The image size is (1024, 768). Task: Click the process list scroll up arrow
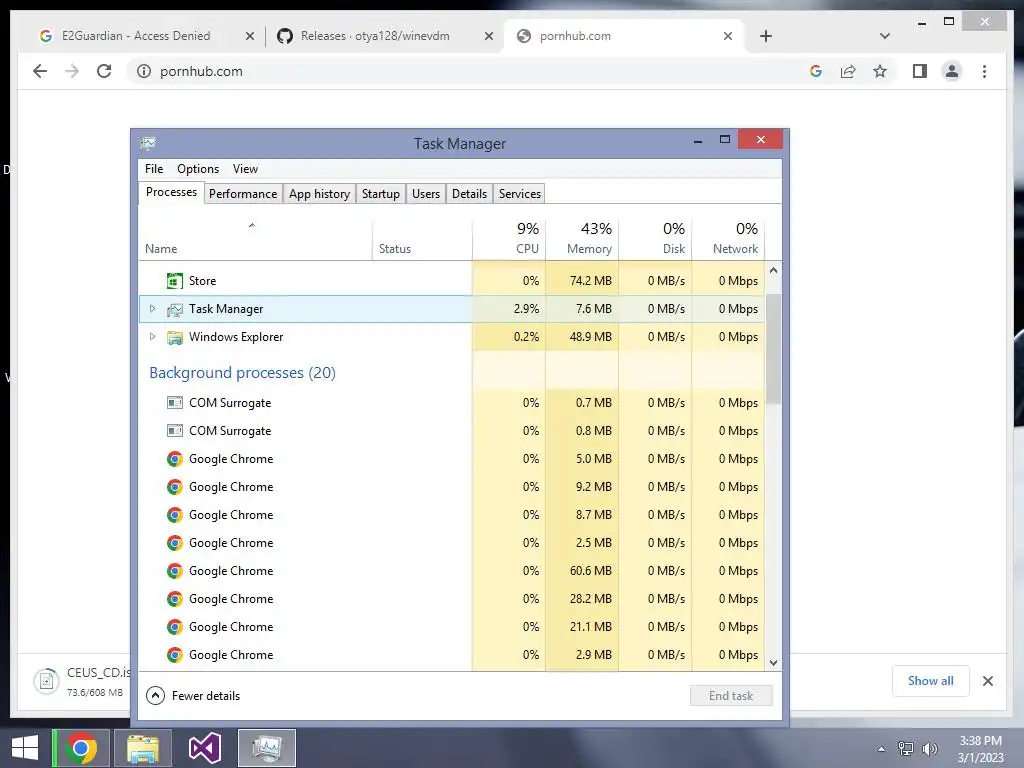point(773,270)
